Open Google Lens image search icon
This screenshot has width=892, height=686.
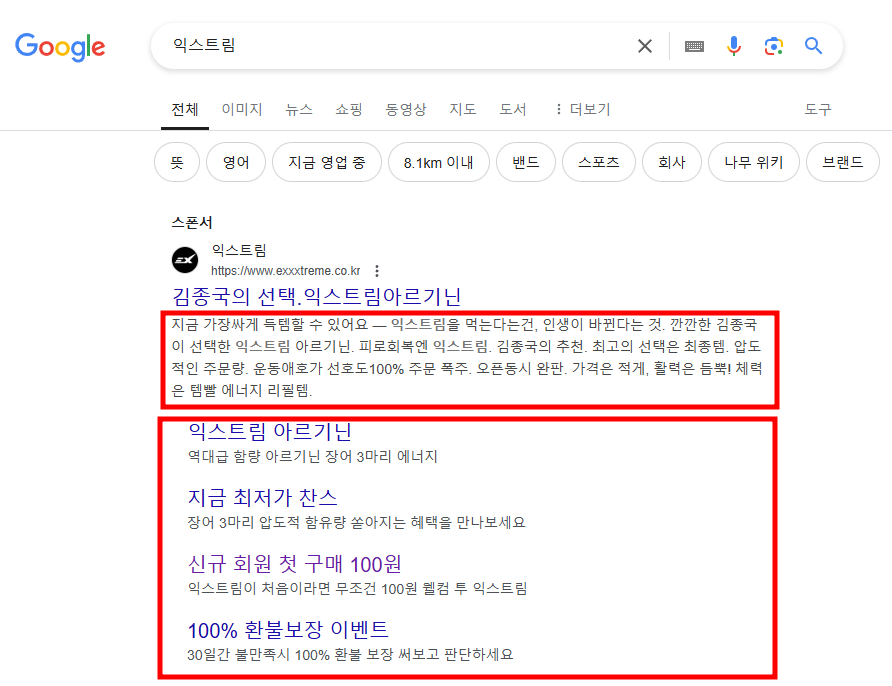tap(774, 46)
